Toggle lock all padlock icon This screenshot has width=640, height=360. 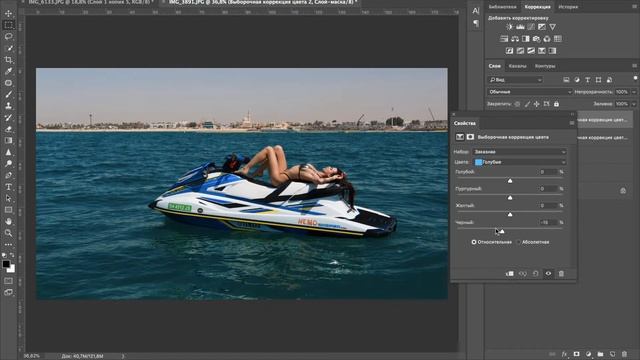click(556, 104)
